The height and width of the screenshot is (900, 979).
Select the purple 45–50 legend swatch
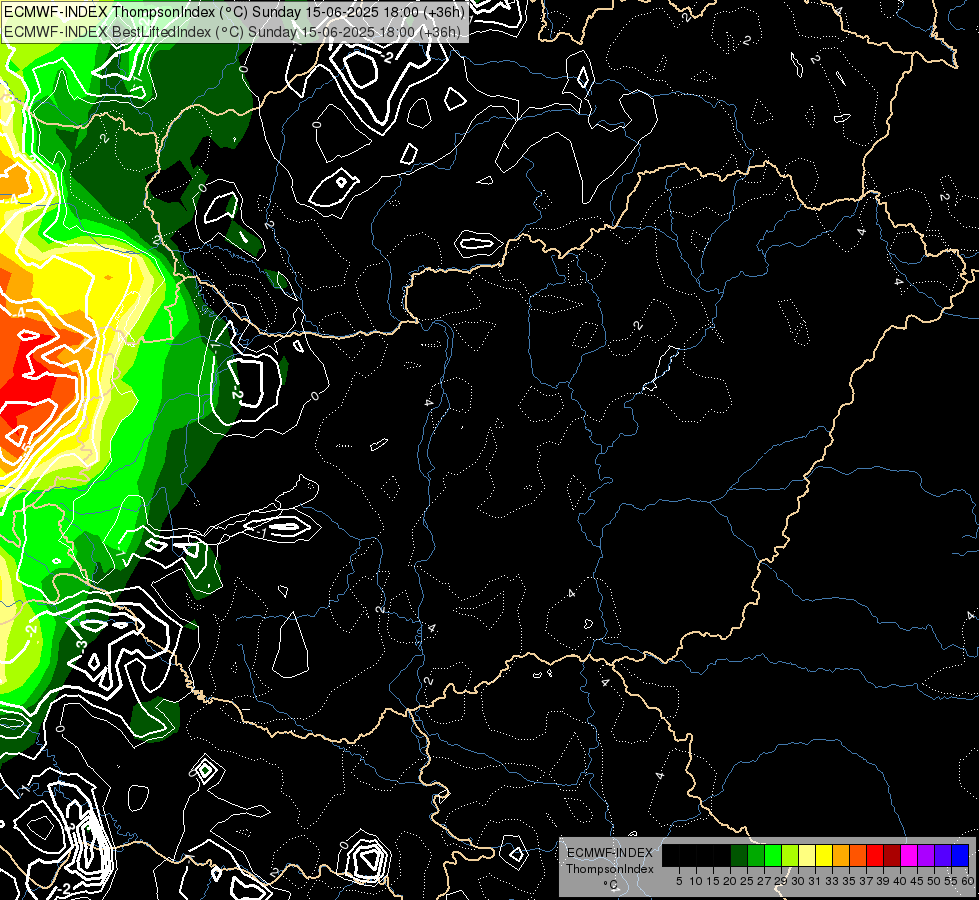click(x=926, y=856)
